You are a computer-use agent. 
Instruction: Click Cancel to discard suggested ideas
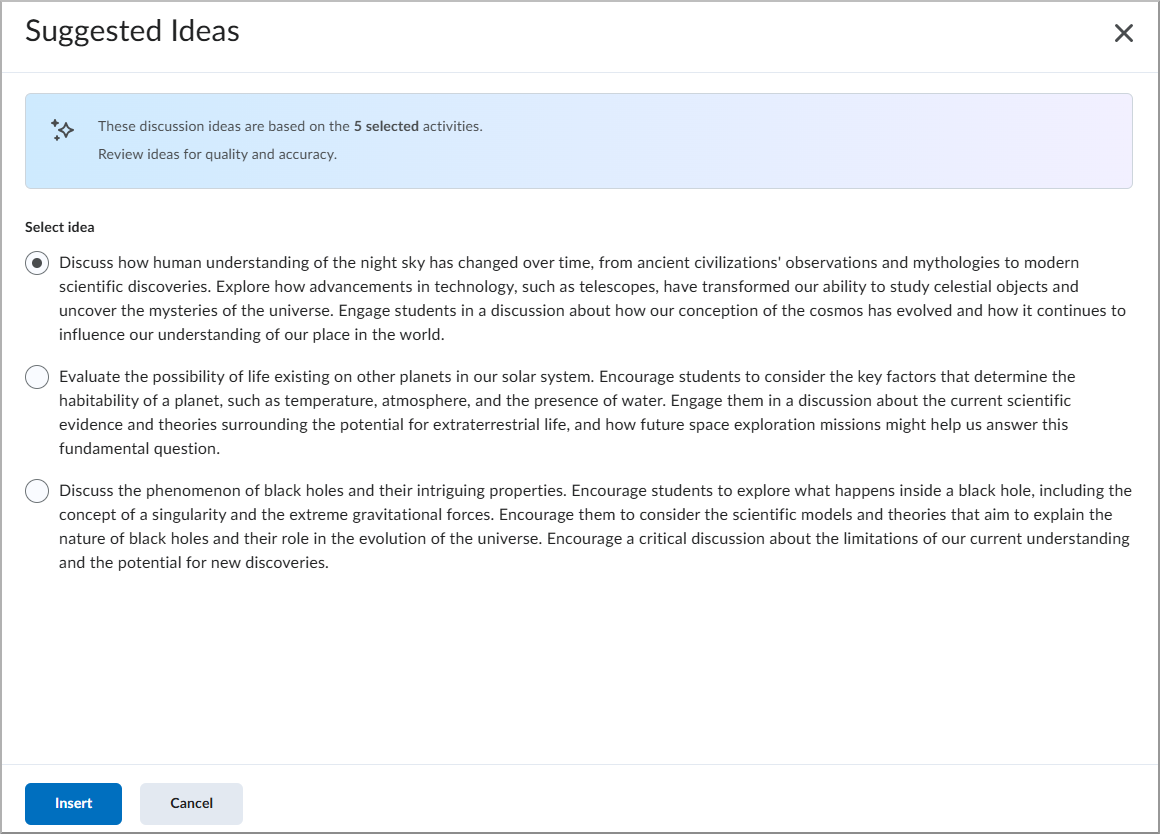[x=191, y=803]
